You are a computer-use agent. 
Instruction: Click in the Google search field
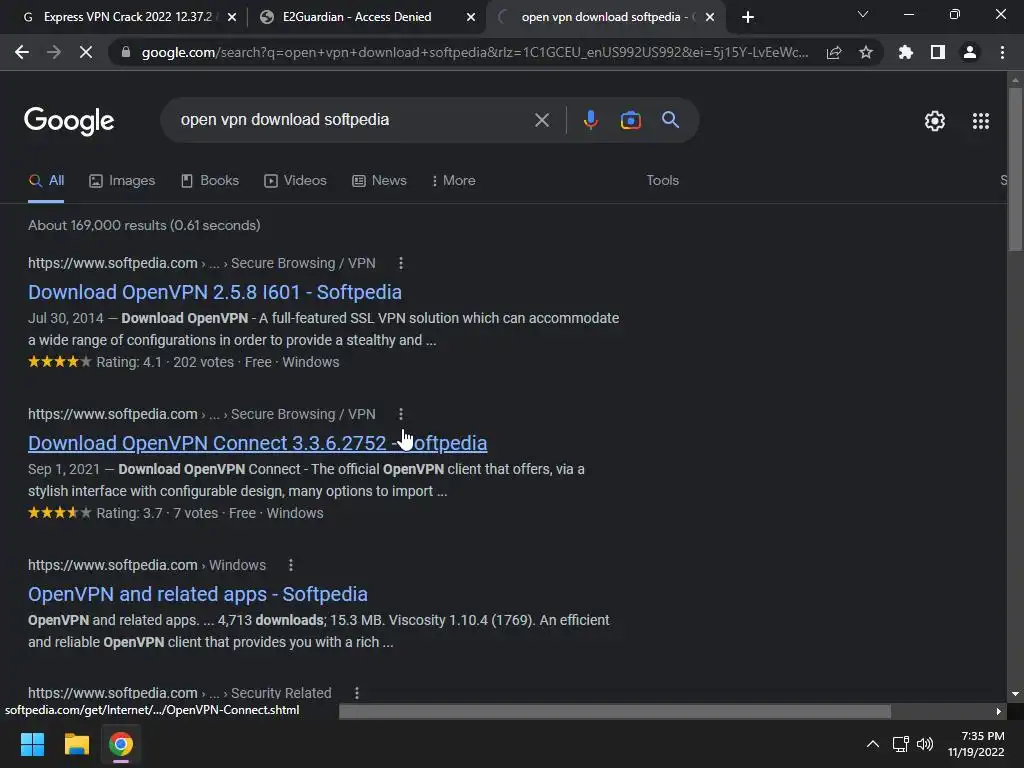click(x=353, y=120)
